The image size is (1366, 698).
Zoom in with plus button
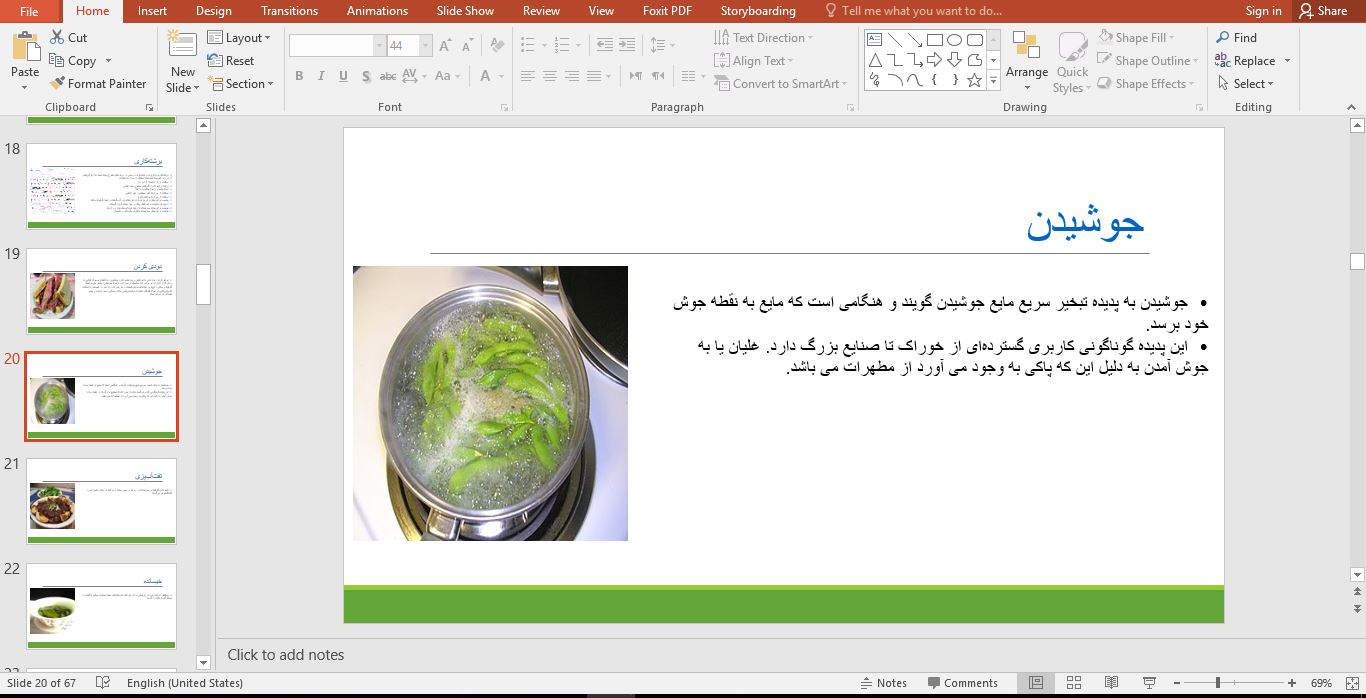pyautogui.click(x=1292, y=683)
